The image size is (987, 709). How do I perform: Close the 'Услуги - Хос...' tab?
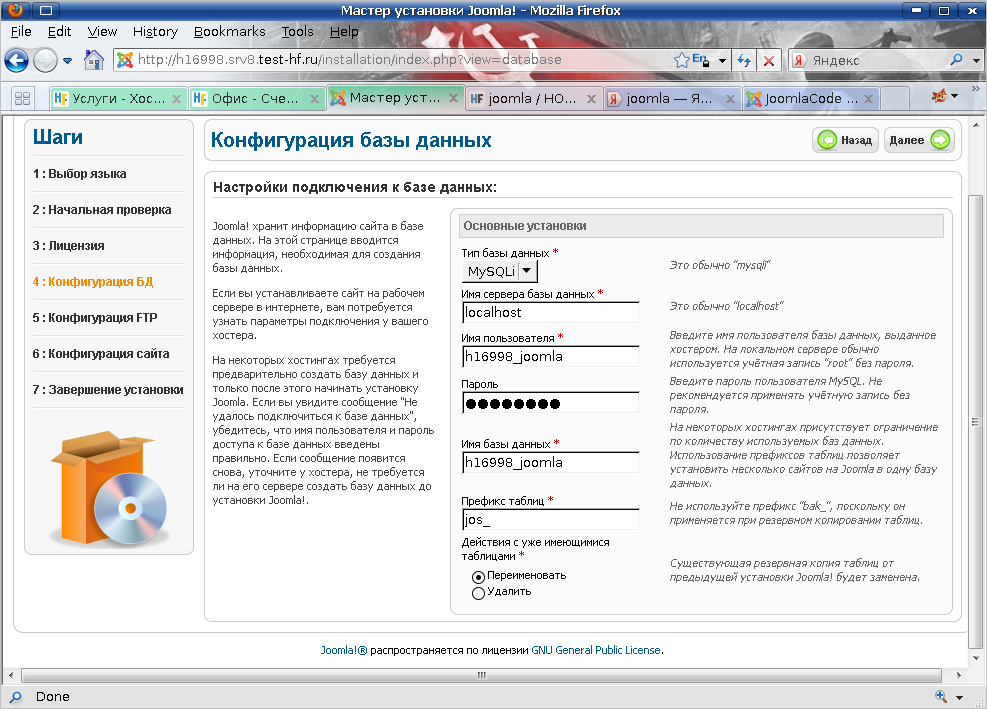pos(176,99)
